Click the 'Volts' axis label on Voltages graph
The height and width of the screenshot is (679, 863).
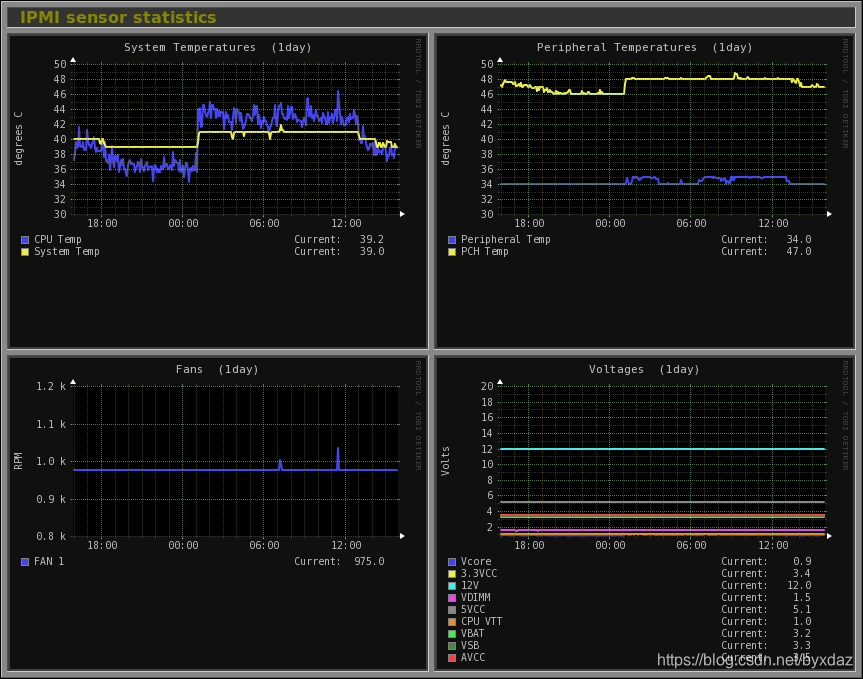[445, 461]
